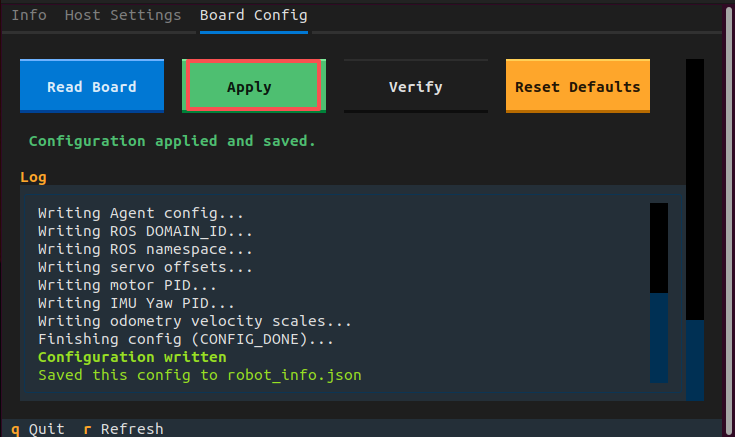The image size is (735, 437).
Task: Click the log panel scrollbar thumb
Action: point(659,338)
